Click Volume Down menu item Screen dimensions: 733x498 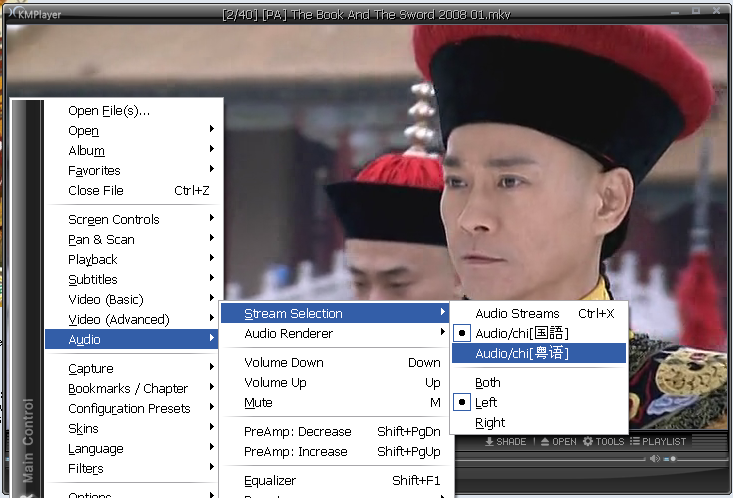coord(335,362)
